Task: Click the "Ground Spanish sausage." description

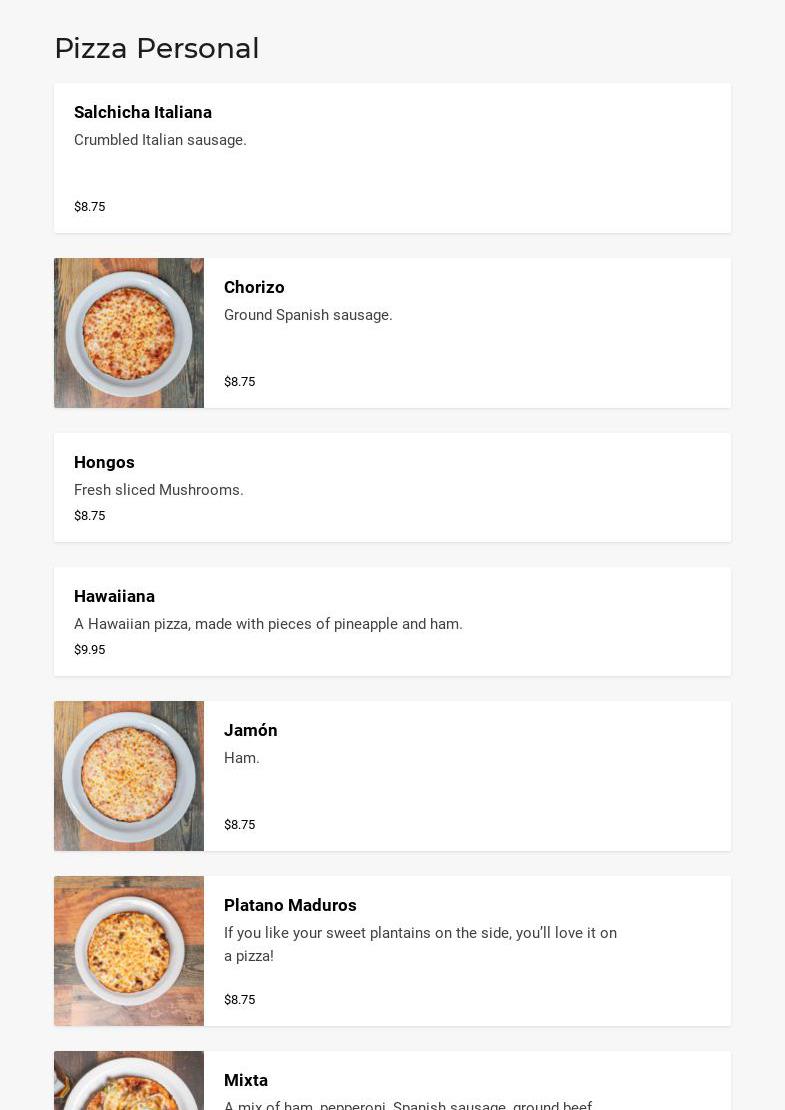Action: (308, 316)
